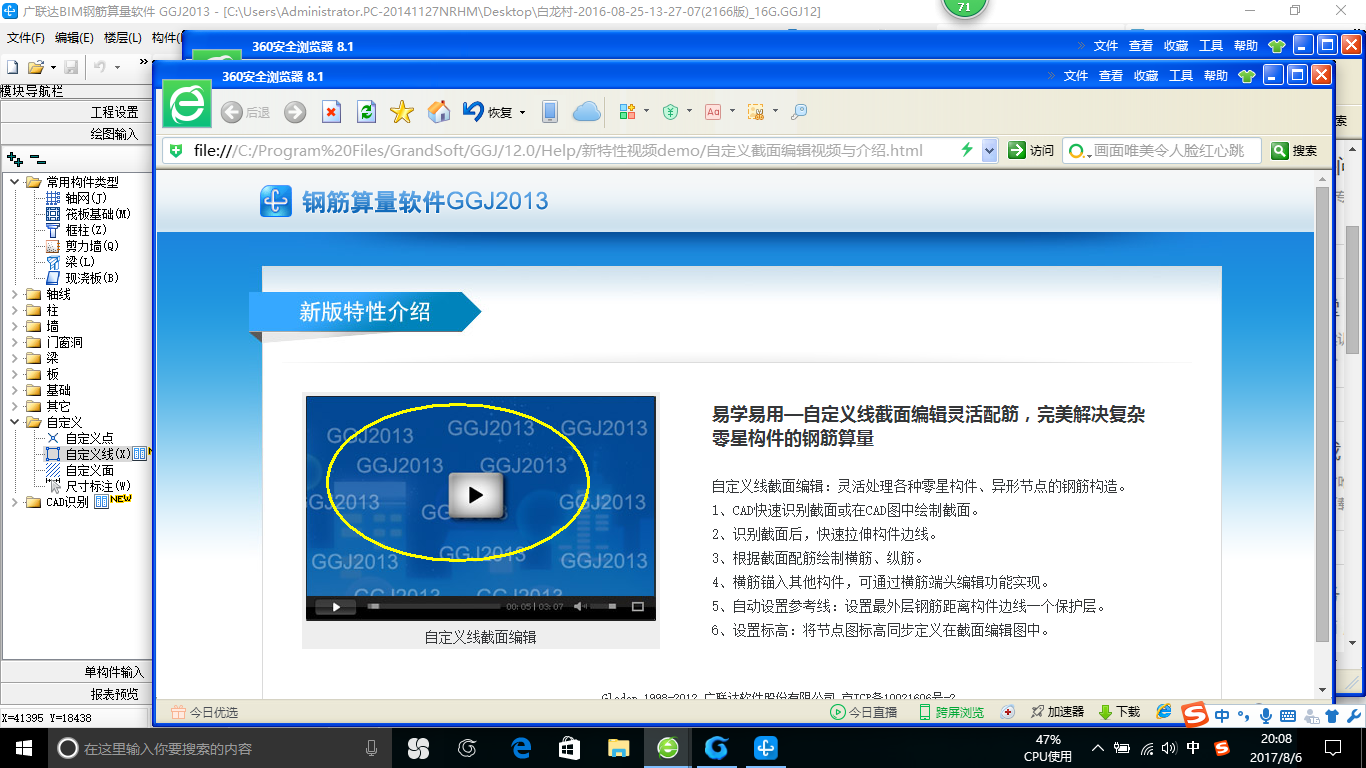The height and width of the screenshot is (768, 1366).
Task: Click the lightning speed-mode icon in address bar
Action: (x=967, y=150)
